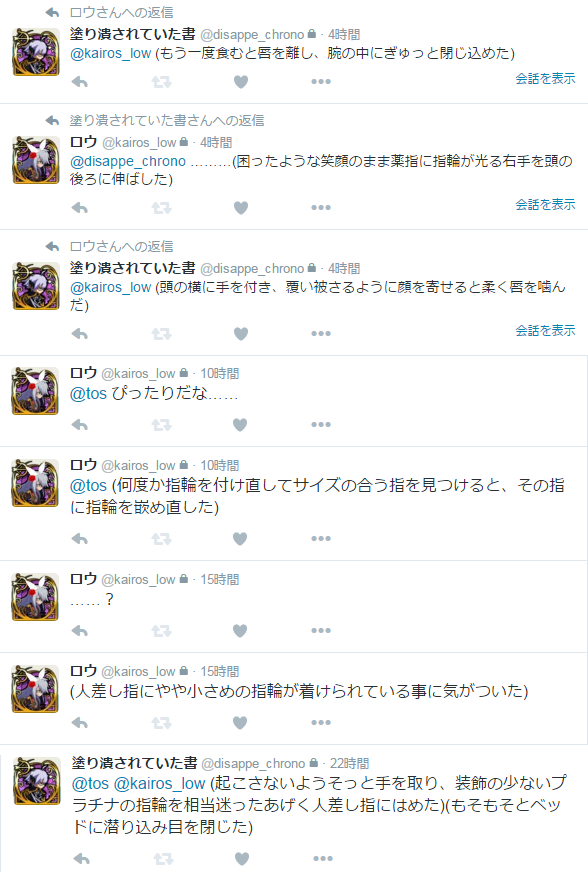Open the 22時間 timestamp of last tweet
The height and width of the screenshot is (880, 588).
[349, 764]
